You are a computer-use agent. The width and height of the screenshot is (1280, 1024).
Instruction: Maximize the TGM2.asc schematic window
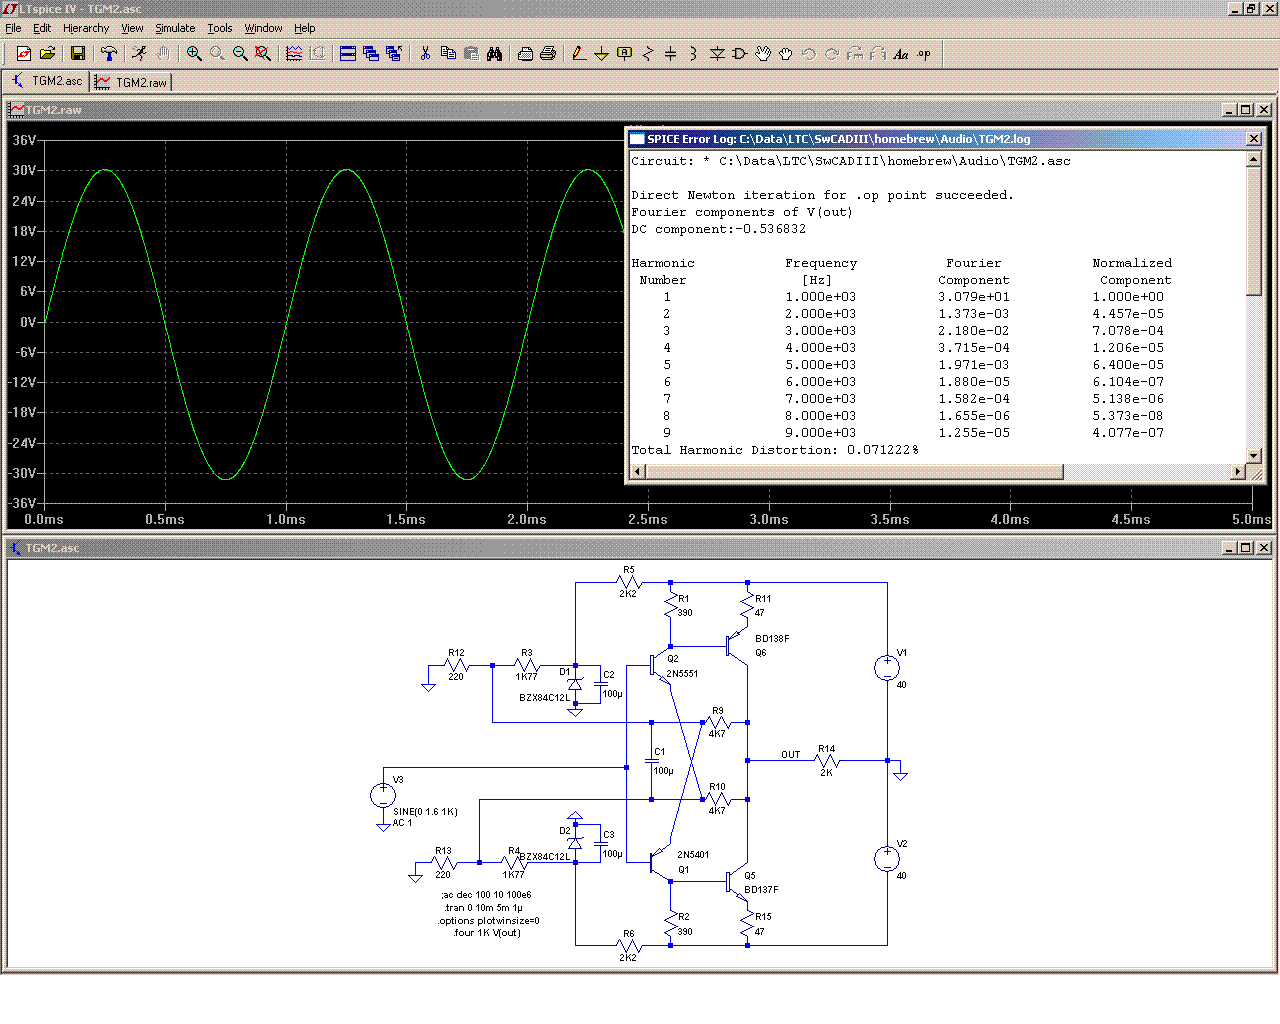pos(1245,548)
